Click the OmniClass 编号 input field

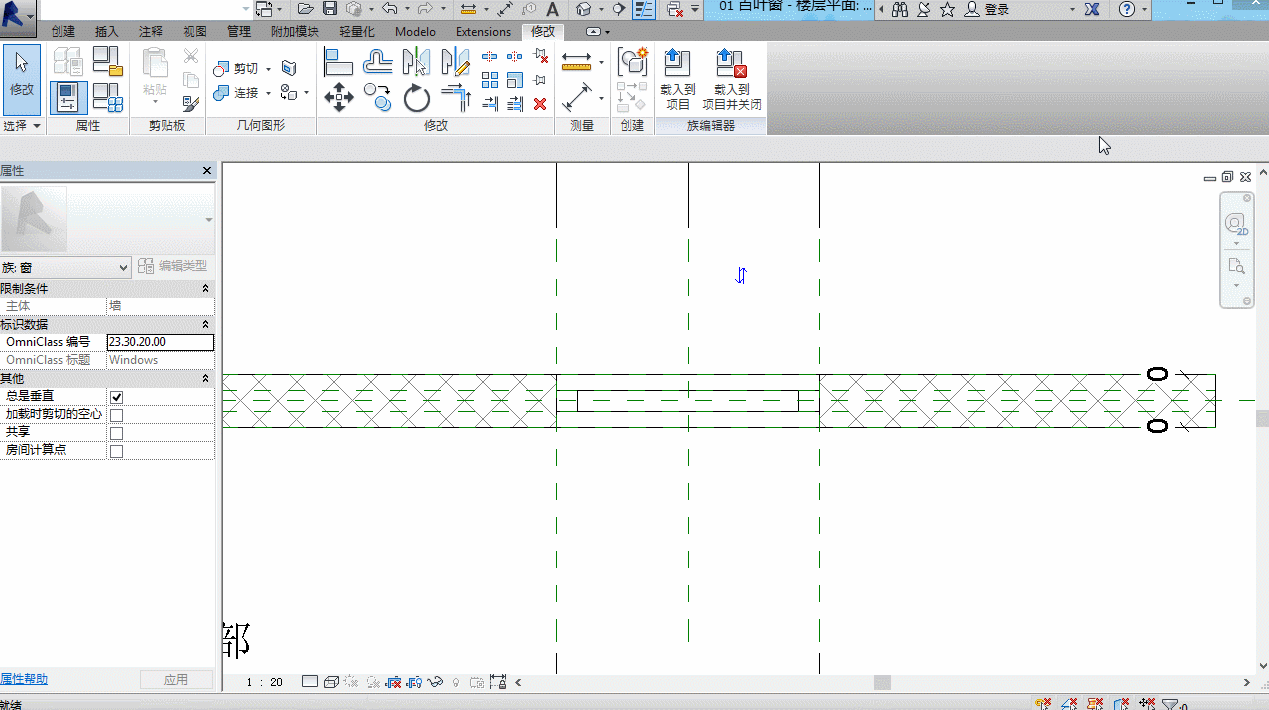[160, 342]
